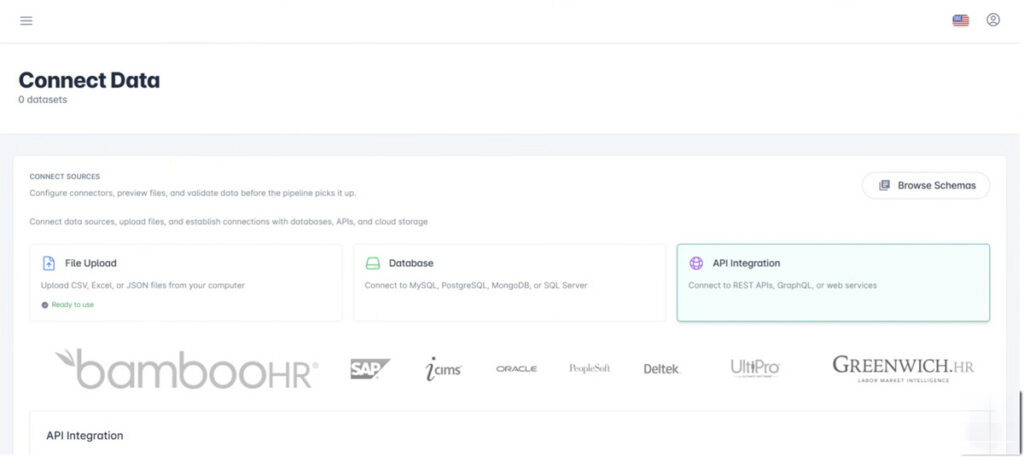This screenshot has width=1024, height=457.
Task: Open the user profile account icon
Action: tap(992, 20)
